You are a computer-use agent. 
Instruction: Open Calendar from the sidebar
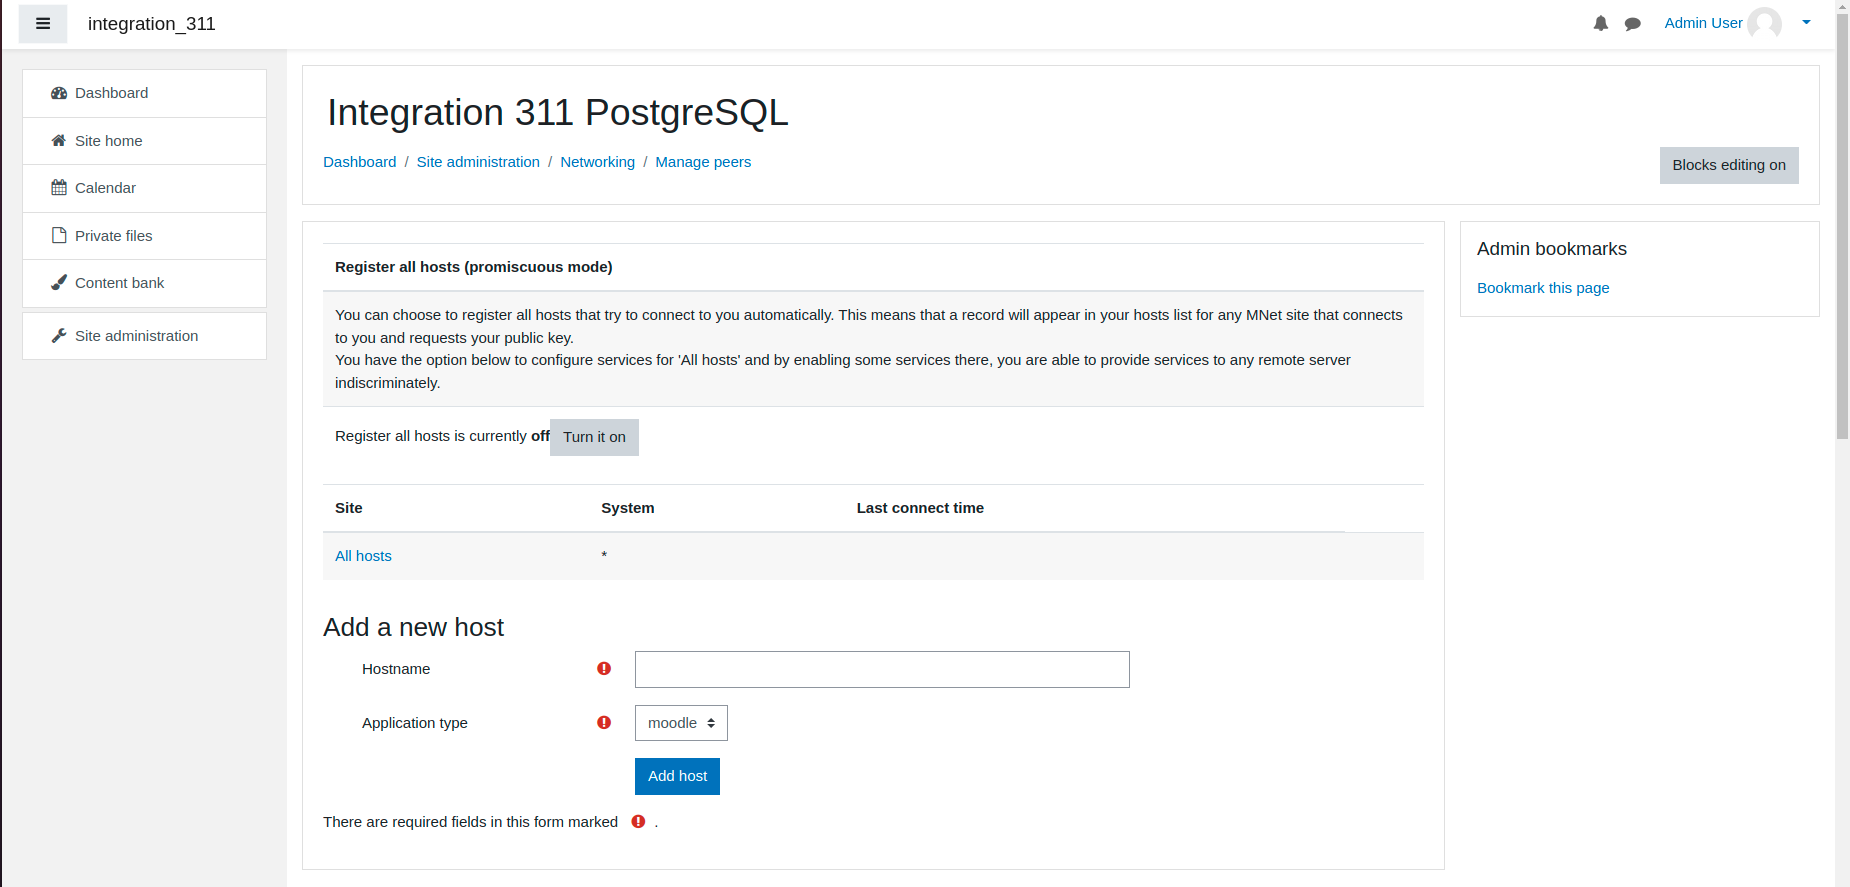pos(144,188)
